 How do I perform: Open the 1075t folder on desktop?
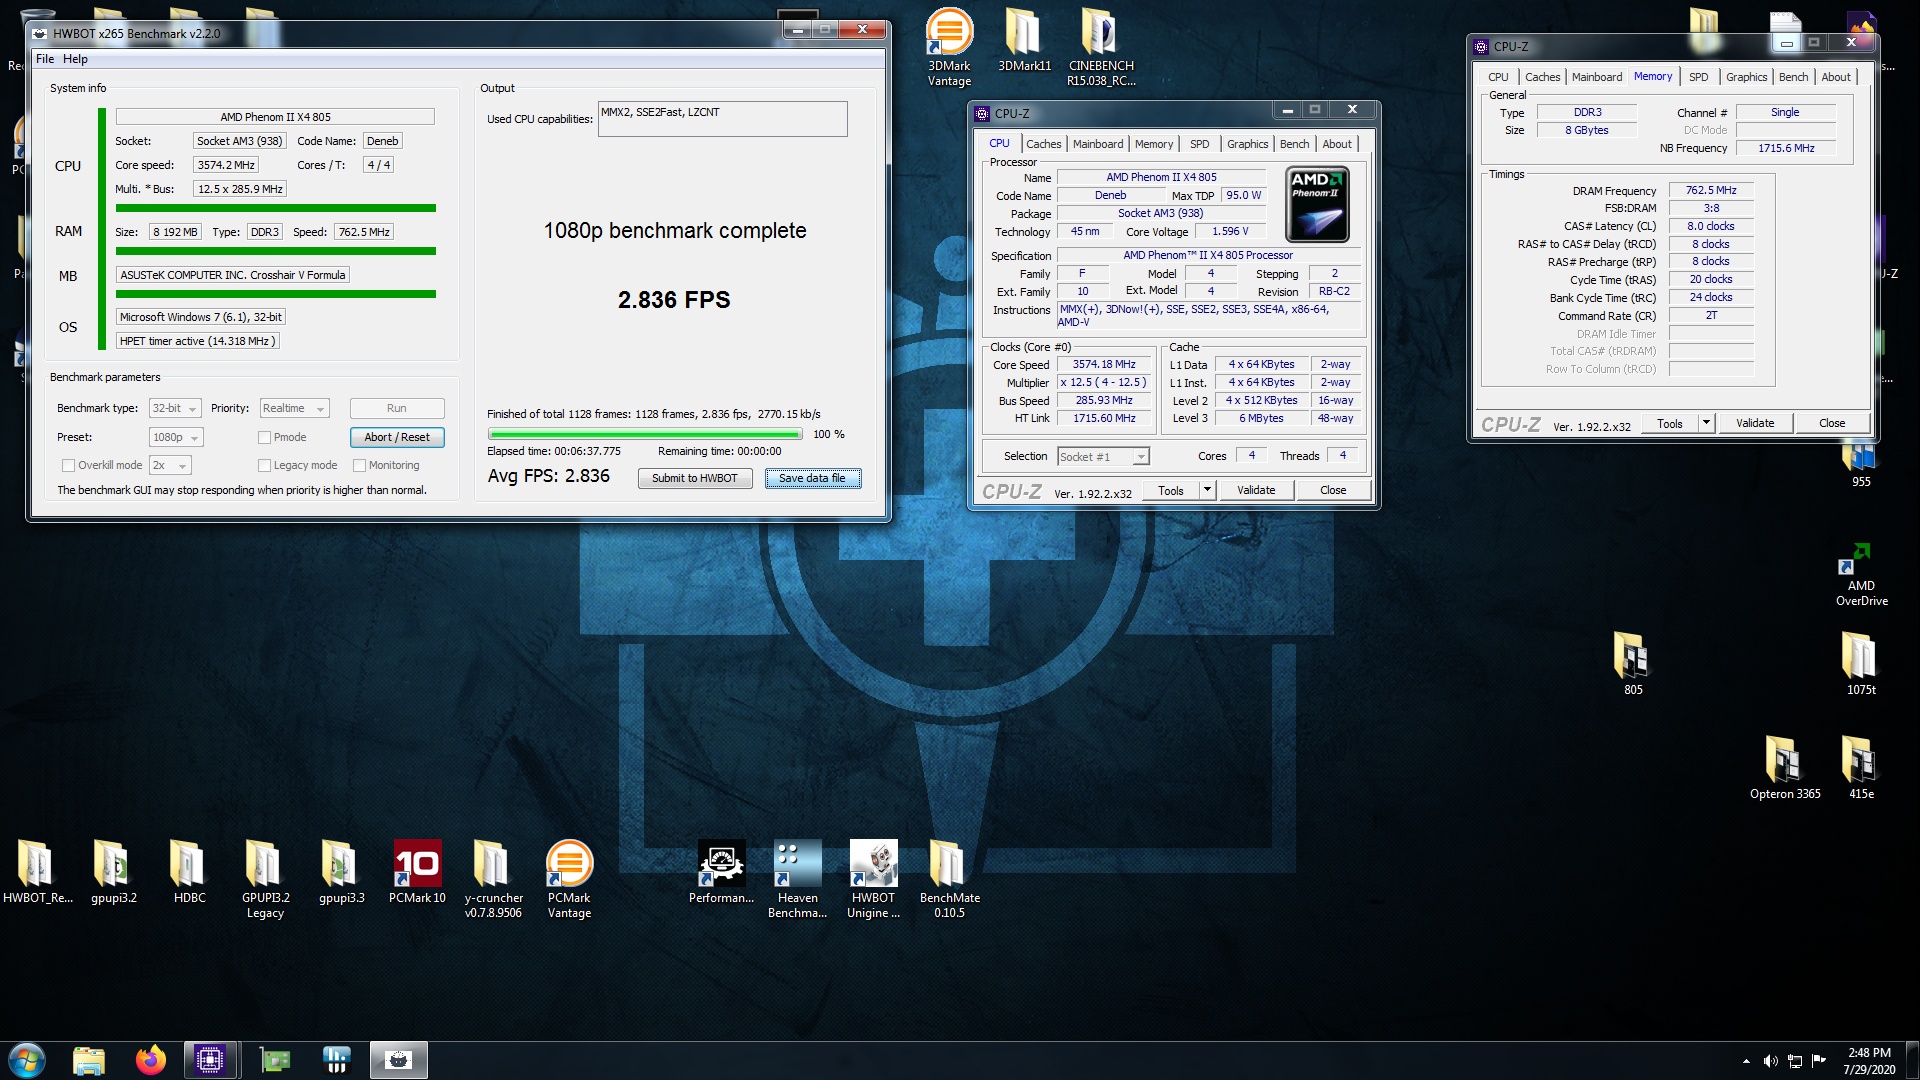tap(1860, 663)
